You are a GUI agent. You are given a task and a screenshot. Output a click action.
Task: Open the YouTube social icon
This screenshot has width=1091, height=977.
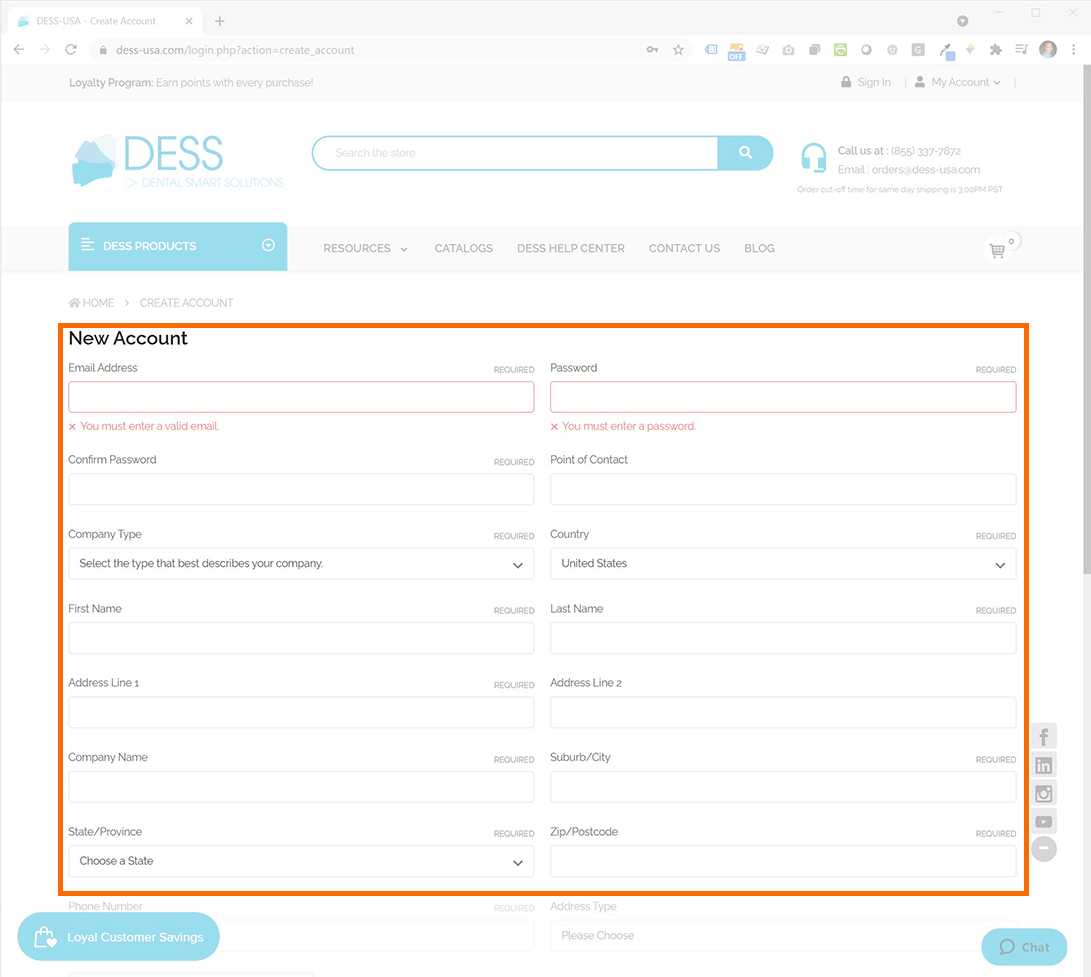(1044, 822)
